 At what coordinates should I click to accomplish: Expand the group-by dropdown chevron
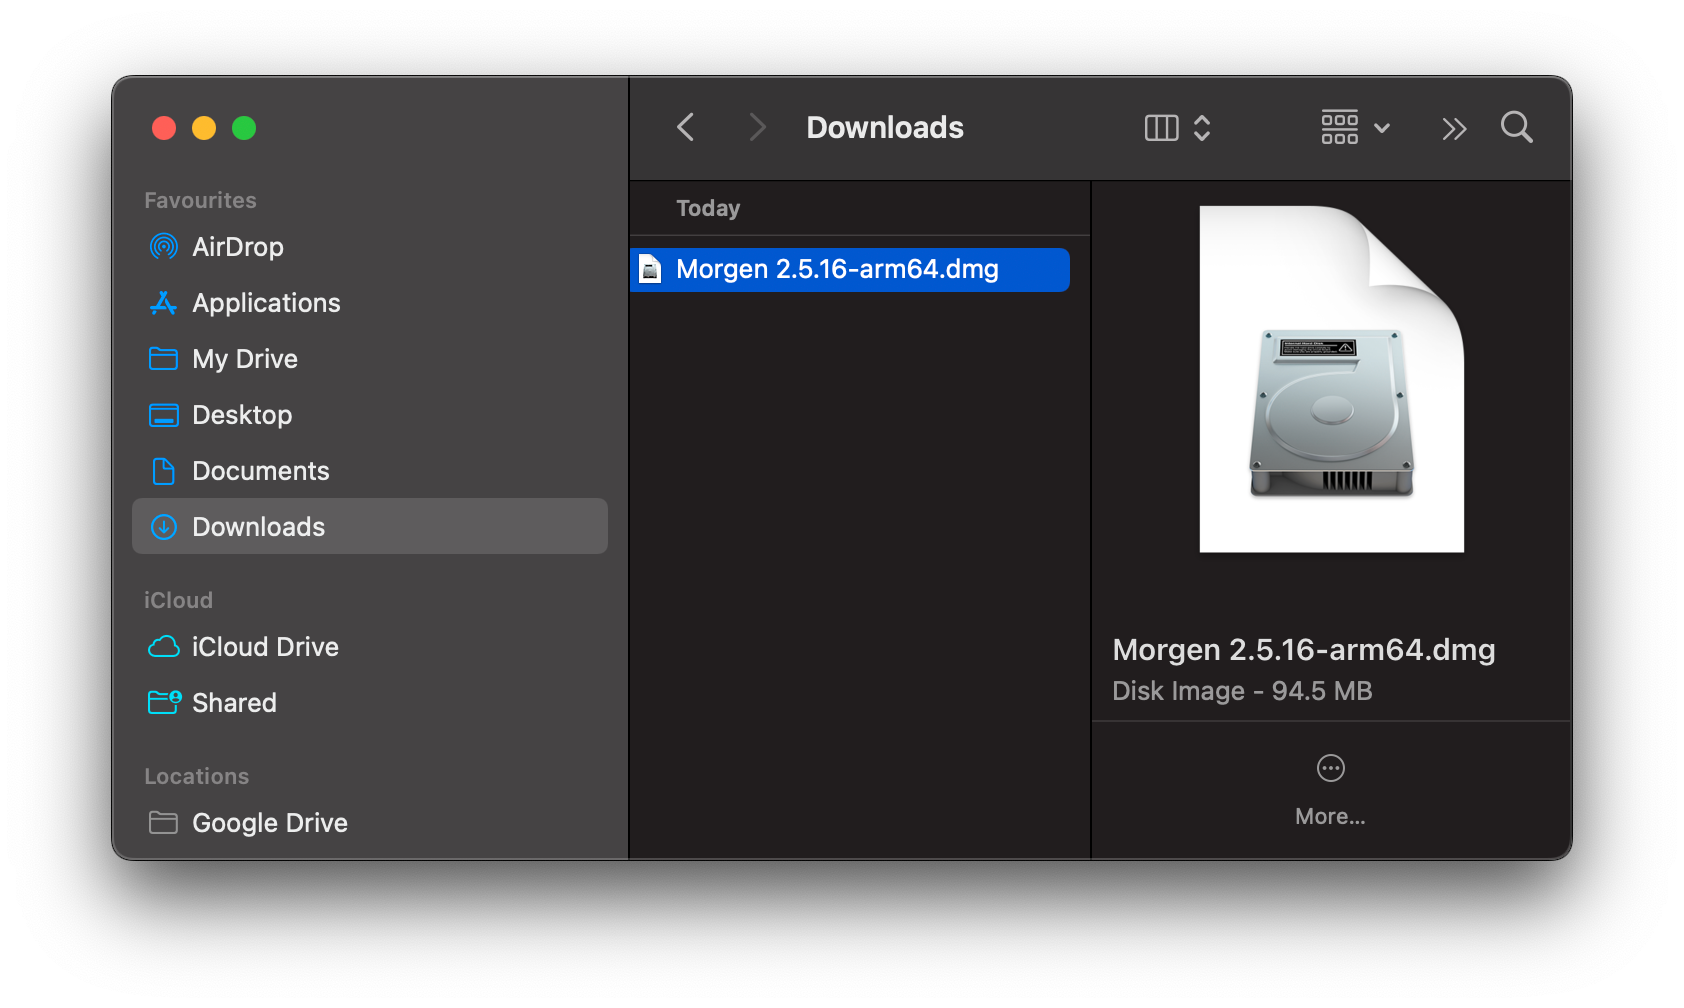[x=1382, y=128]
